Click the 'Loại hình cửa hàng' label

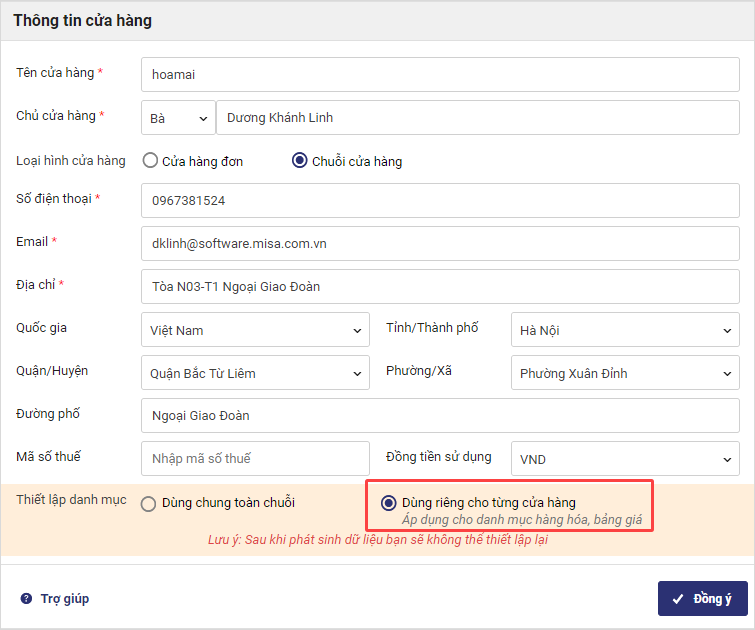(x=71, y=161)
